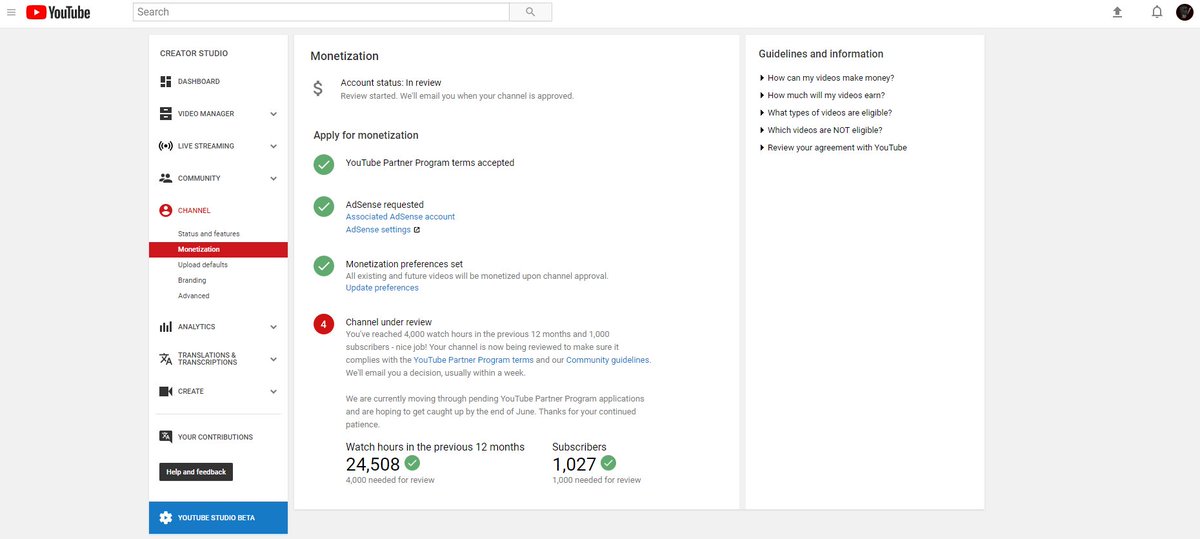Click the checkmark beside Partner Program terms accepted

click(323, 165)
